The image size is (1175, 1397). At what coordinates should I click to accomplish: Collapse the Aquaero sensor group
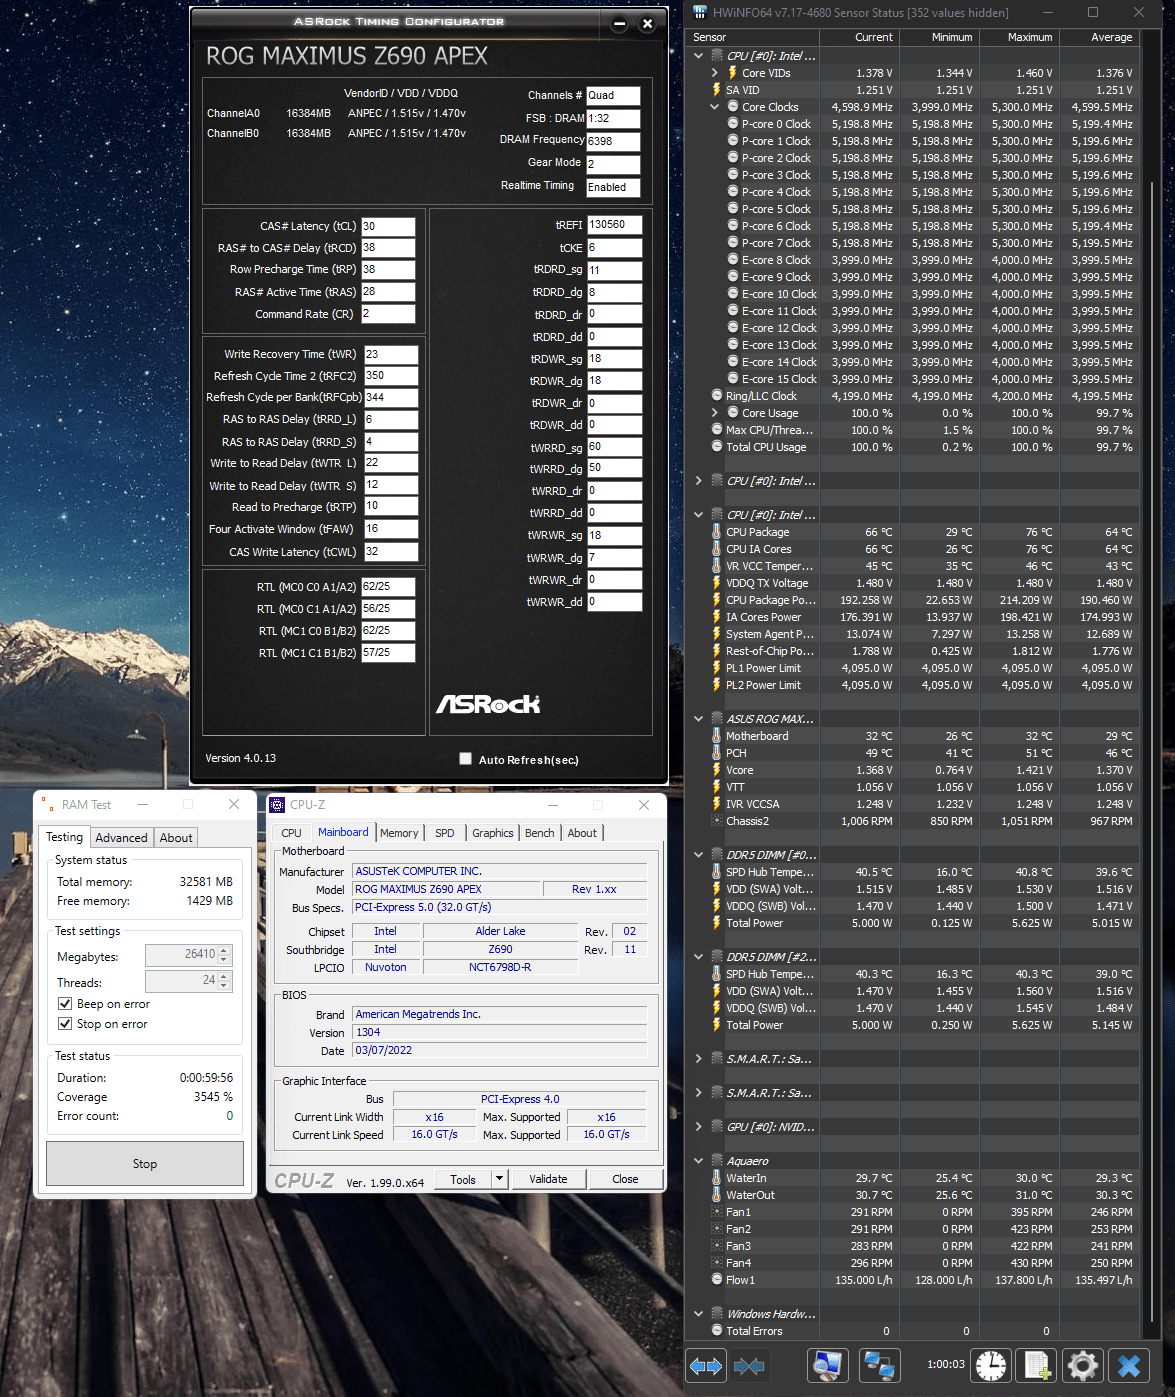click(699, 1161)
